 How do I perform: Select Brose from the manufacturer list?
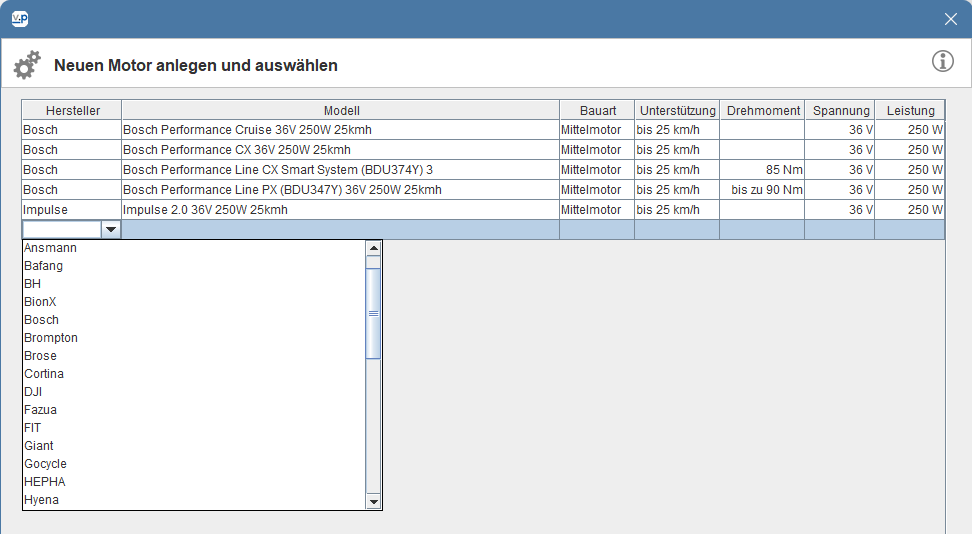[194, 355]
